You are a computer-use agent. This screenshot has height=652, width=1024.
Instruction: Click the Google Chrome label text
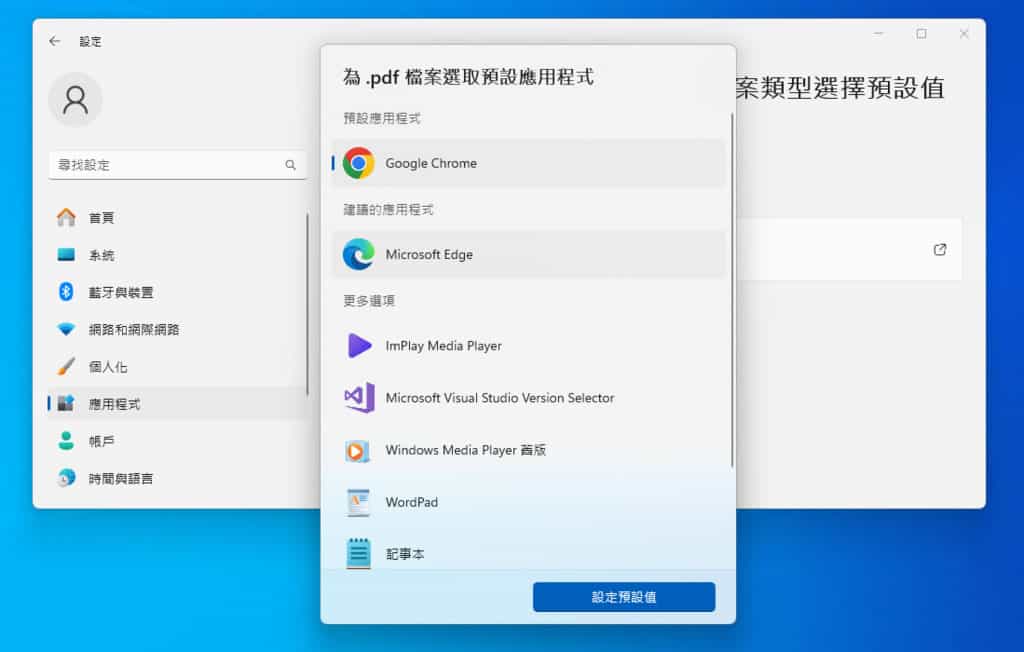[x=431, y=163]
